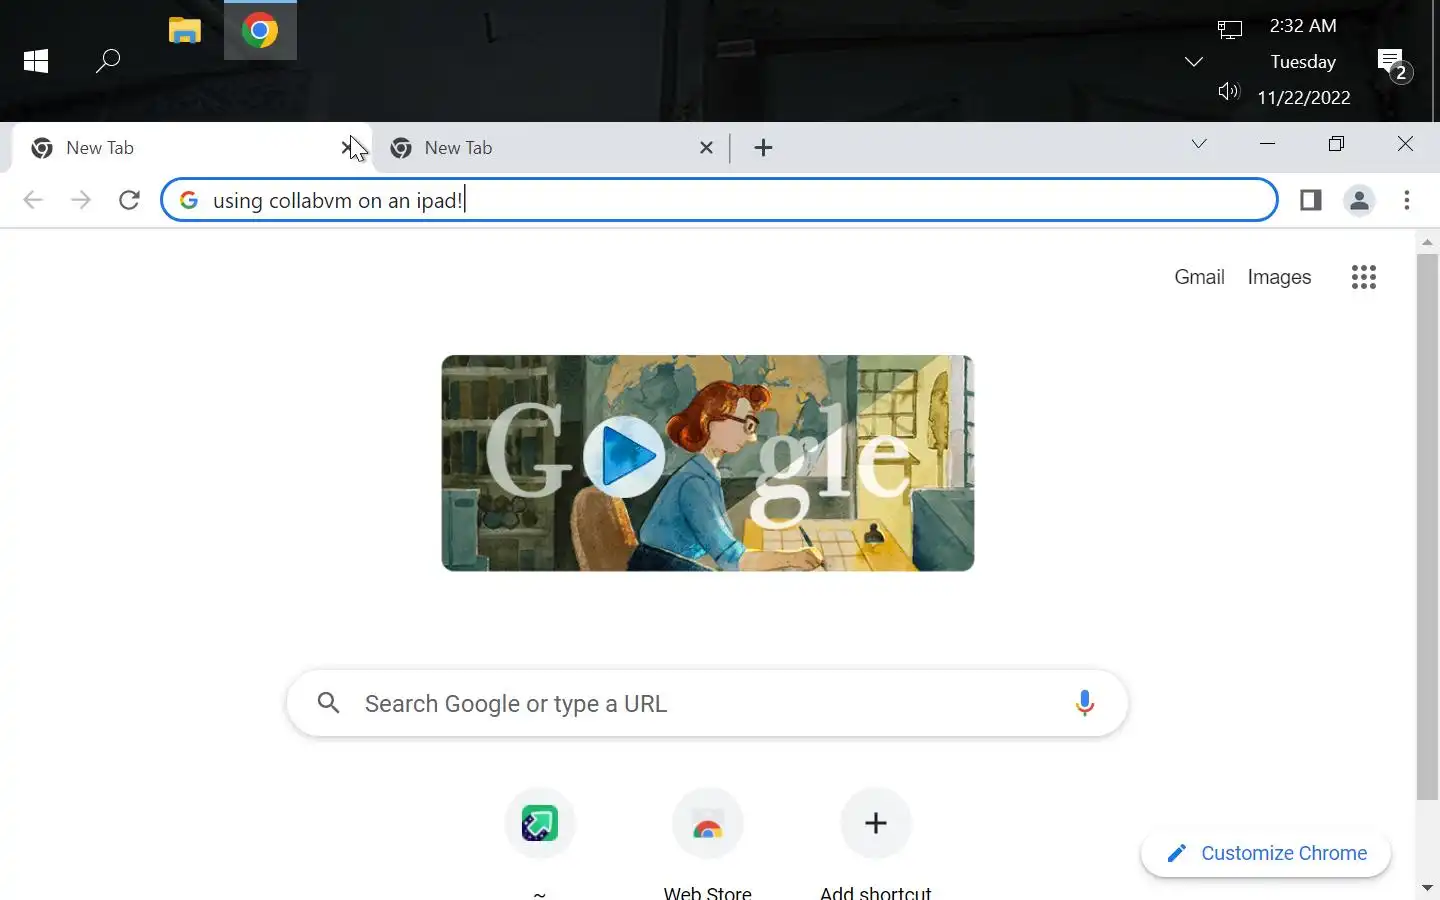Click the address bar containing 'using collabvm on an ipad!'
The image size is (1440, 900).
click(x=719, y=200)
